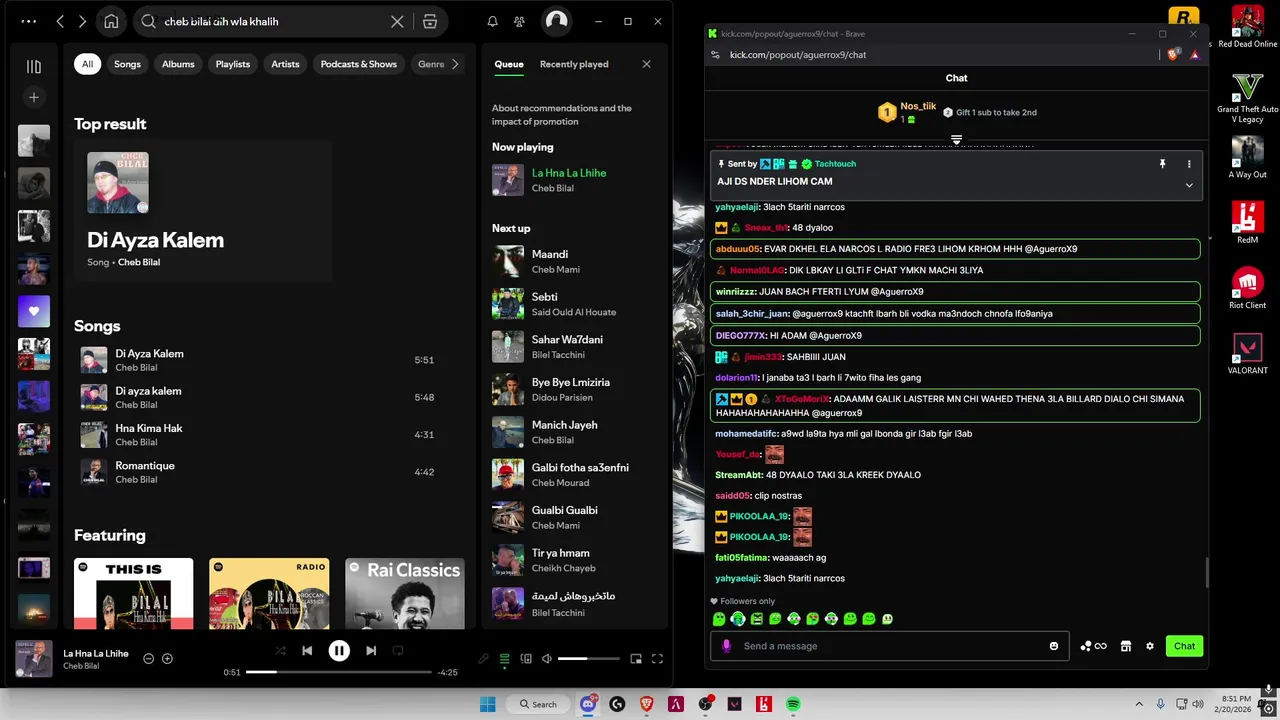This screenshot has height=720, width=1280.
Task: Select Podcasts & Shows filter chip
Action: pos(359,64)
